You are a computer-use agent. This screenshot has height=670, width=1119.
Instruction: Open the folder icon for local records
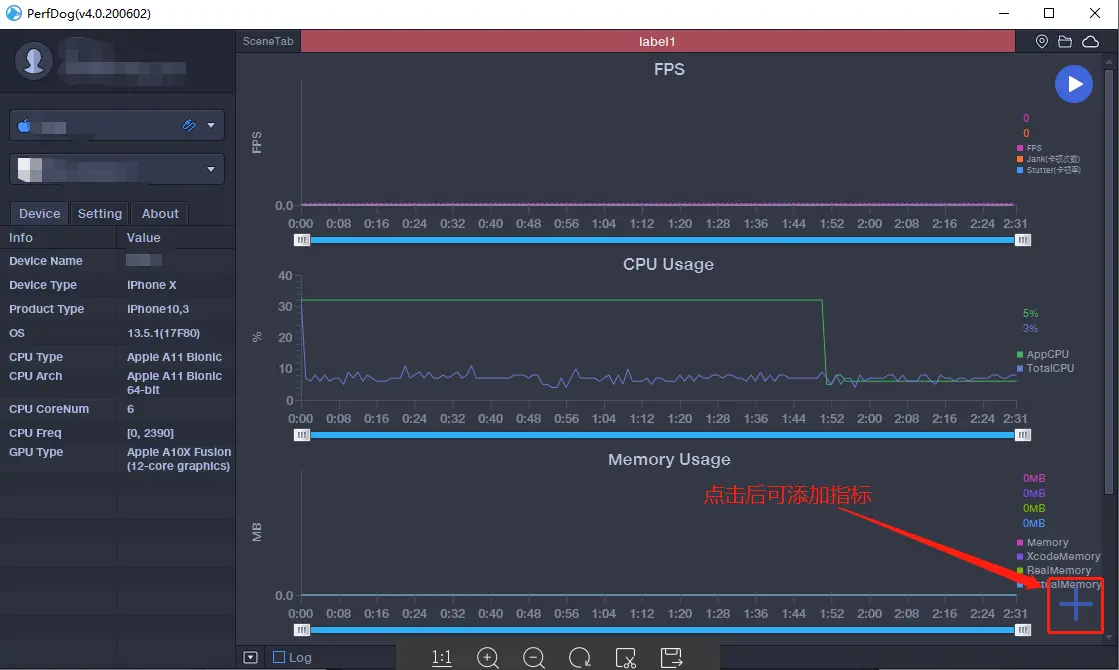(x=1065, y=41)
